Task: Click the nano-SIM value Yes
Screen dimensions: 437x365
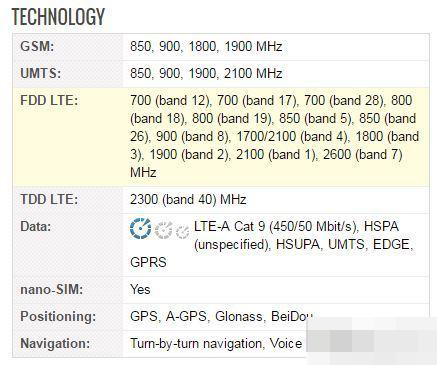Action: pos(140,289)
